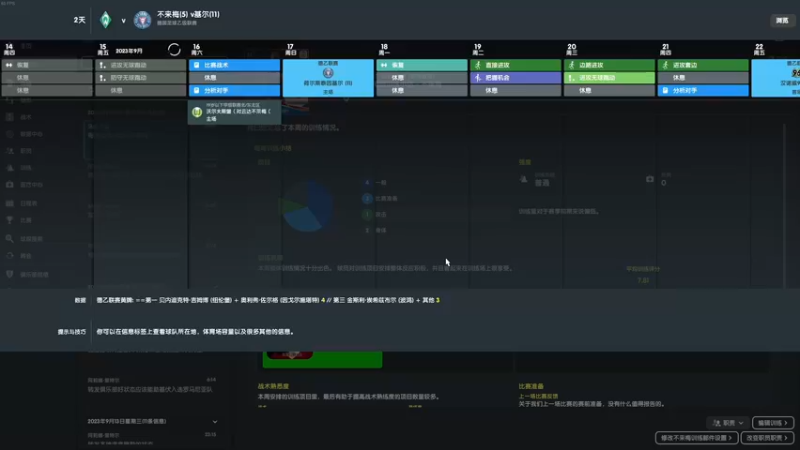Click the 战术熟悉度 heading

[273, 386]
